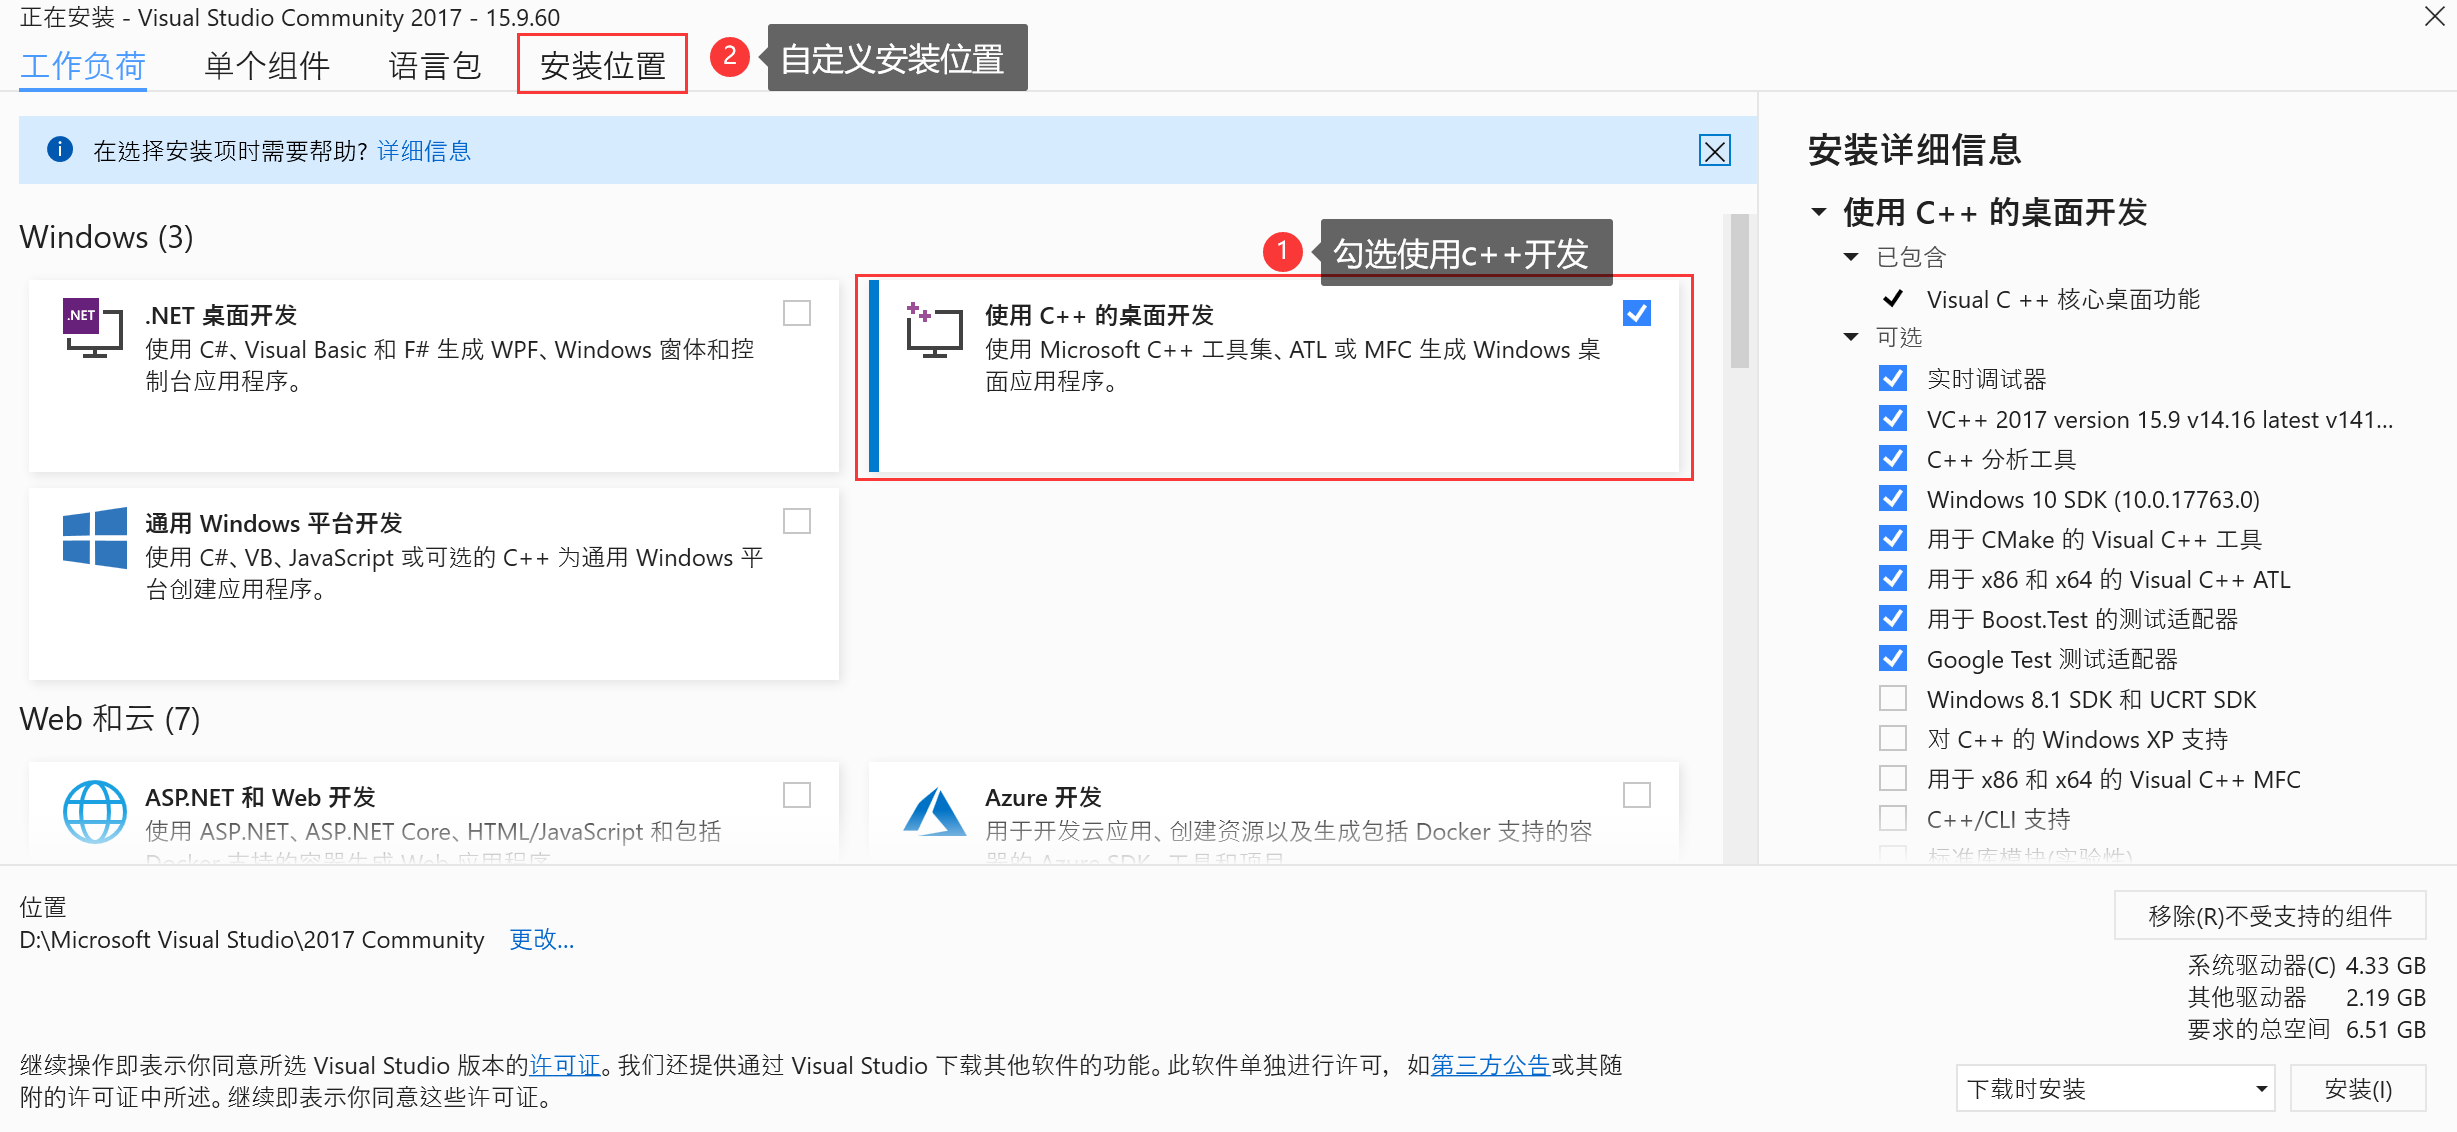Click the red number 2 annotation badge
2457x1132 pixels.
730,57
